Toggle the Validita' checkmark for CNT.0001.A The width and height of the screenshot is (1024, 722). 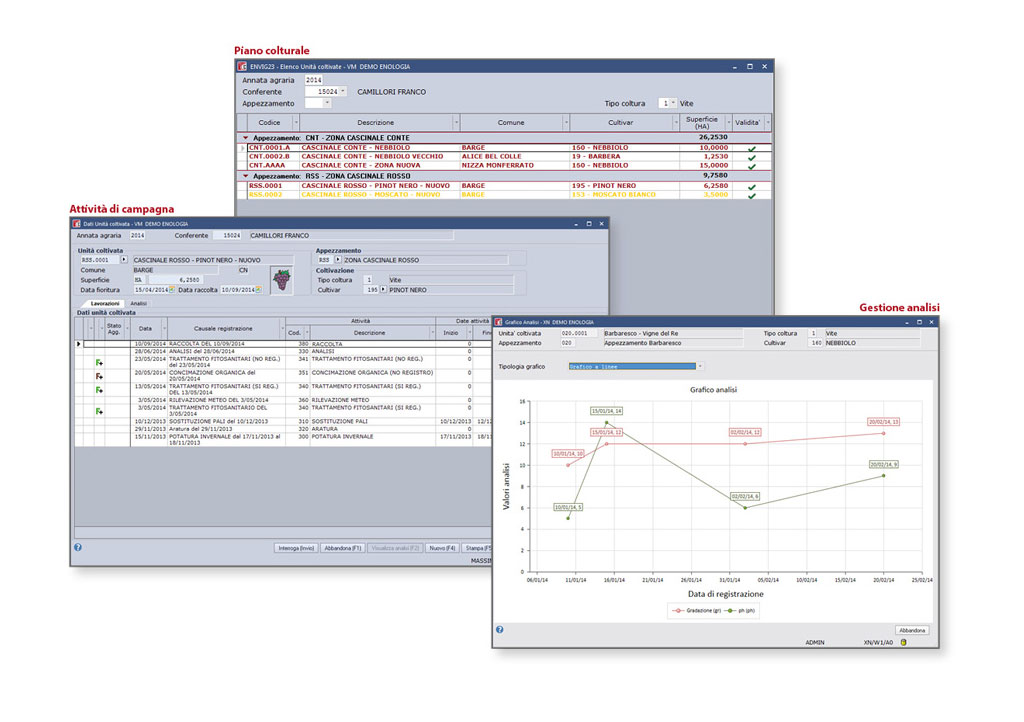(751, 148)
